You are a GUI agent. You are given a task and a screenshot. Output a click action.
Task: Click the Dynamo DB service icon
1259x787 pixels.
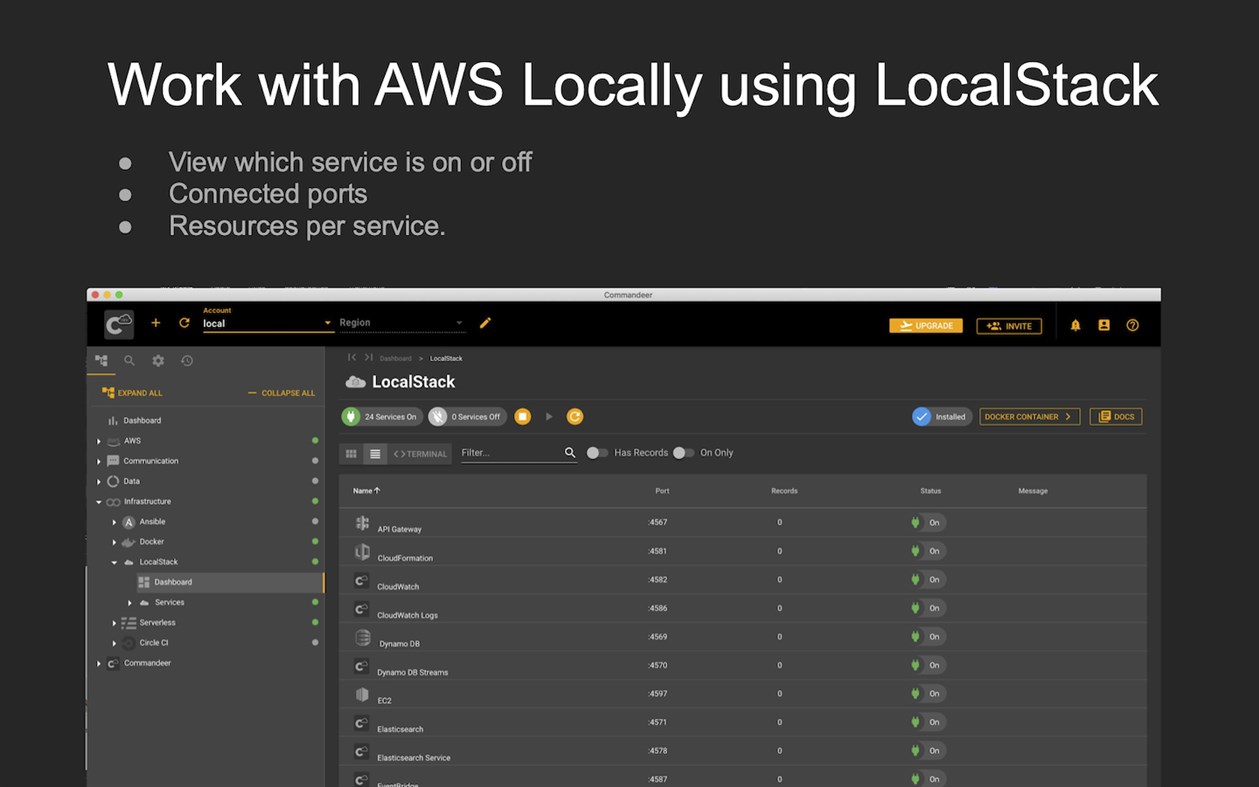pyautogui.click(x=362, y=637)
